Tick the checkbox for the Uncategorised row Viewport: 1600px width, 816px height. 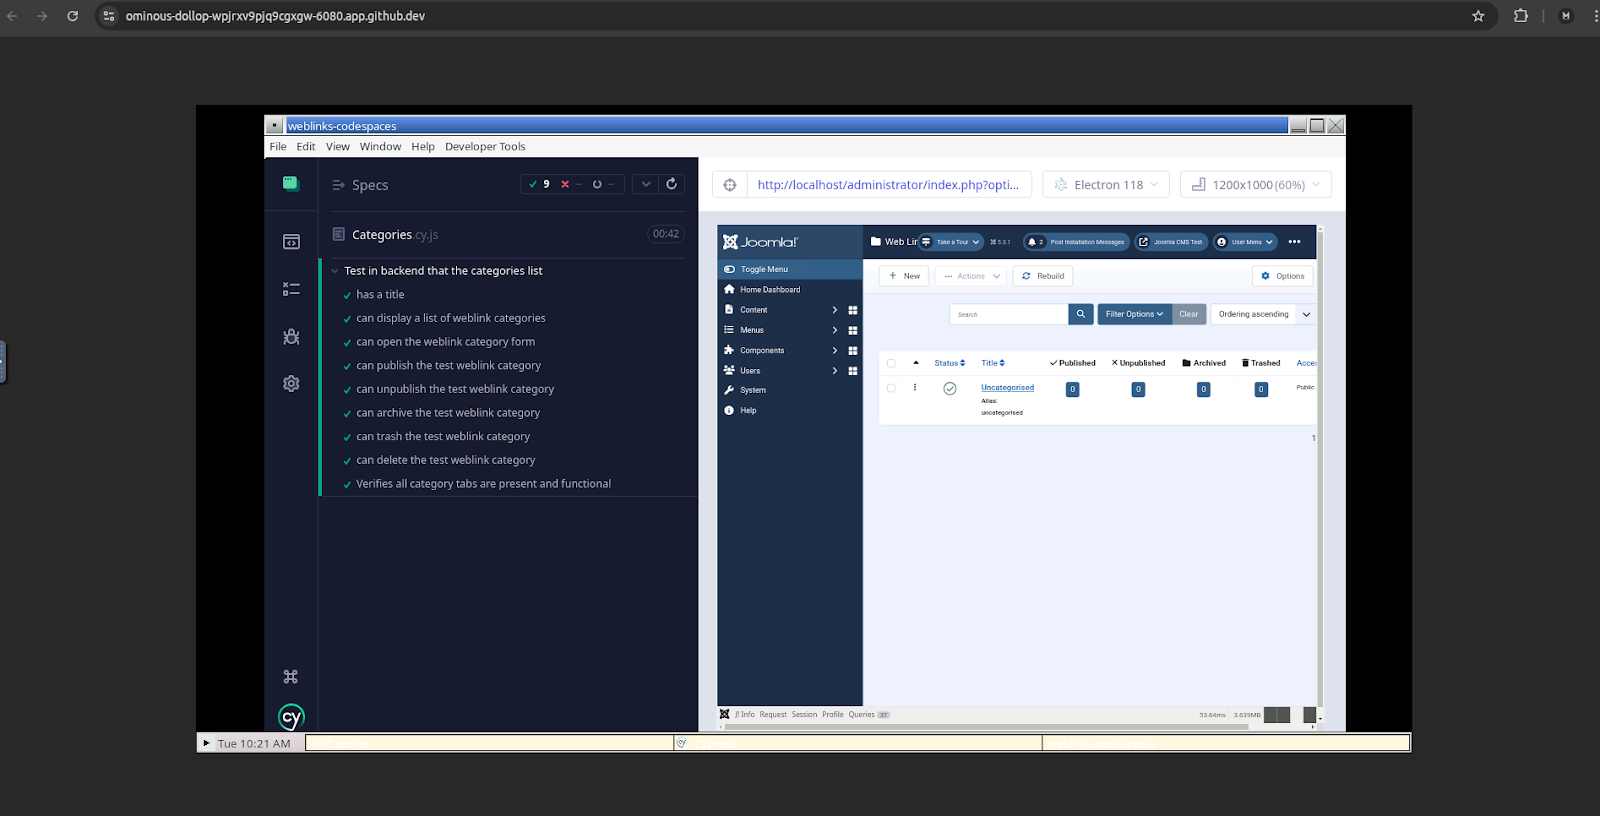pos(891,388)
